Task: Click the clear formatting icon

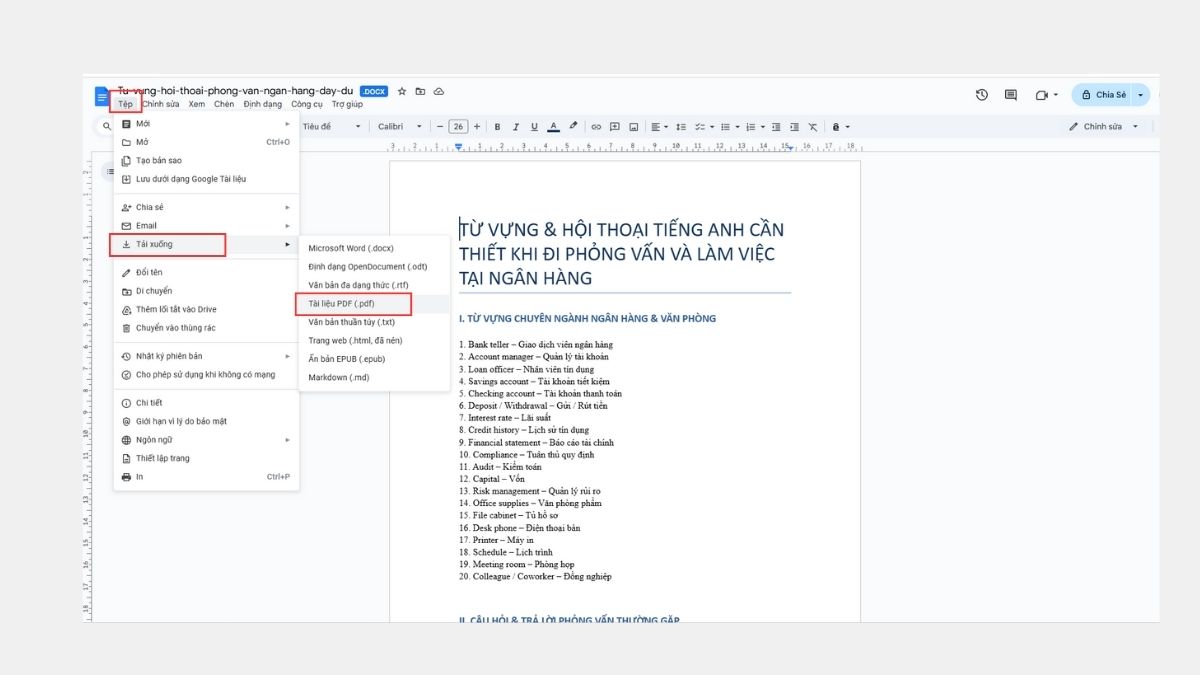Action: click(812, 127)
